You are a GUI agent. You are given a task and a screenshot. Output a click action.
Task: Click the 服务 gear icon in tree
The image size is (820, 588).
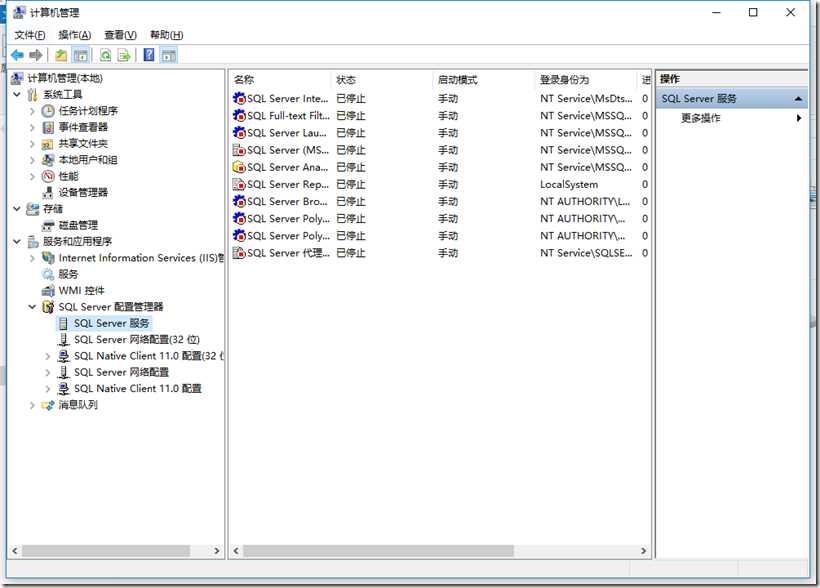click(x=48, y=274)
